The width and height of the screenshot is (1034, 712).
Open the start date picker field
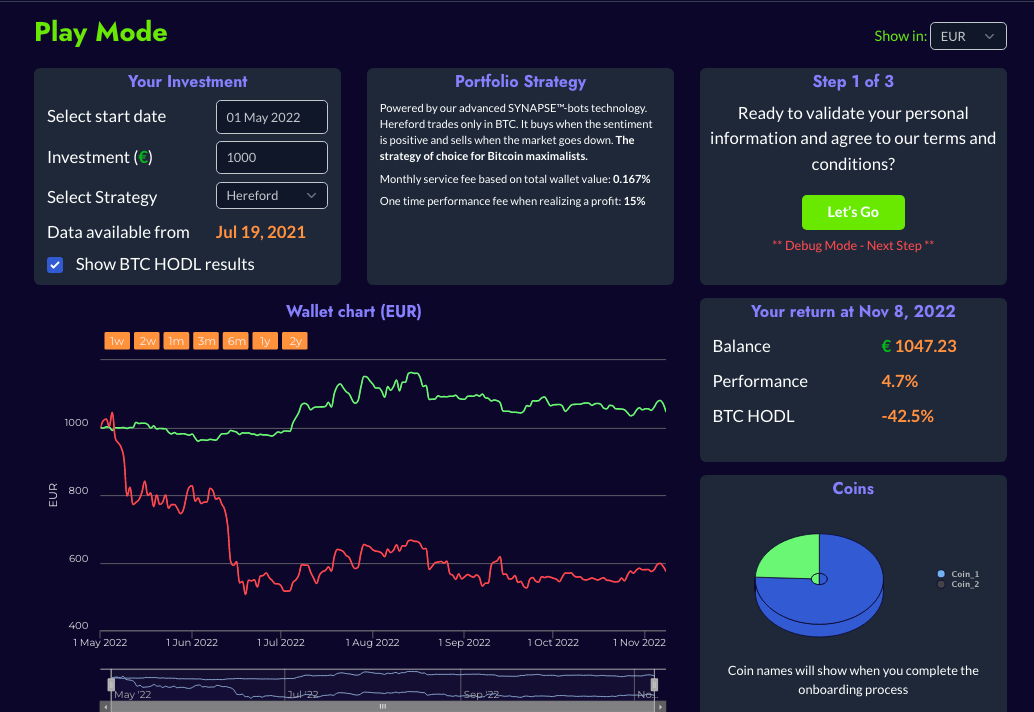[272, 117]
